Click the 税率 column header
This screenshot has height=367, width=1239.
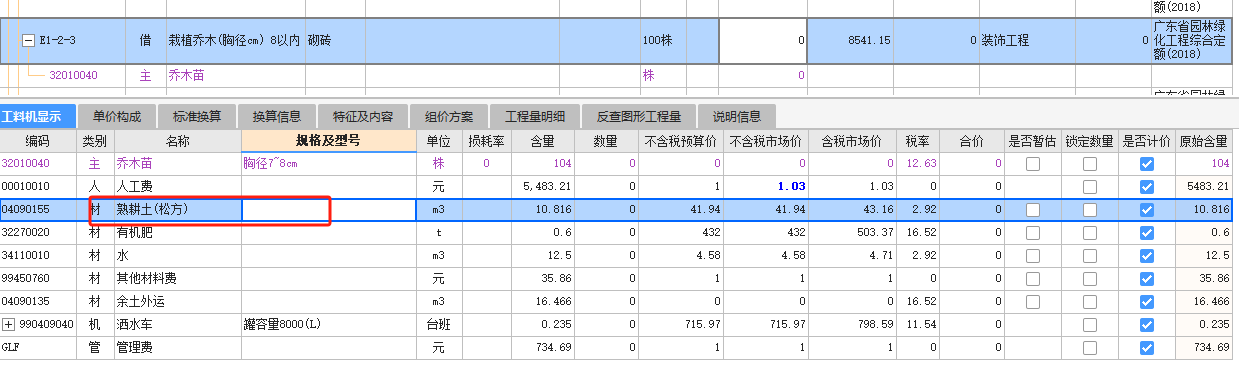click(917, 141)
